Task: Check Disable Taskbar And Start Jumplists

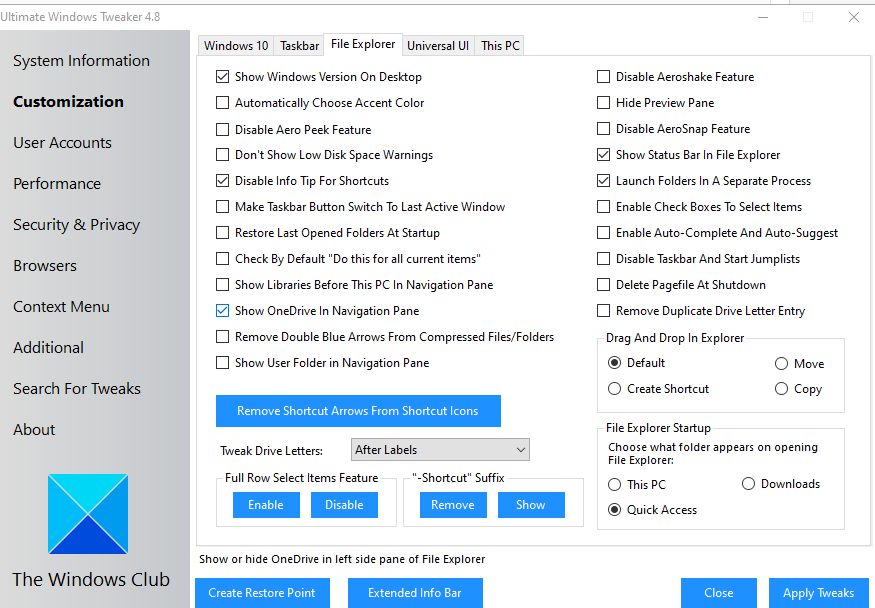Action: coord(603,259)
